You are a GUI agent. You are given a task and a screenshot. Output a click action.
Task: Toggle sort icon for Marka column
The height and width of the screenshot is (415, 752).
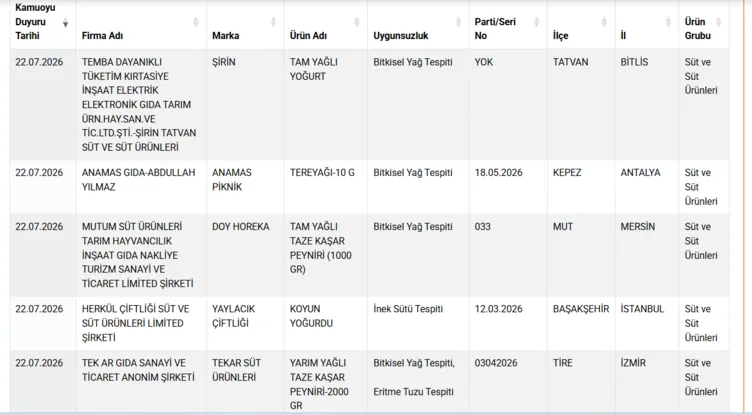(273, 22)
